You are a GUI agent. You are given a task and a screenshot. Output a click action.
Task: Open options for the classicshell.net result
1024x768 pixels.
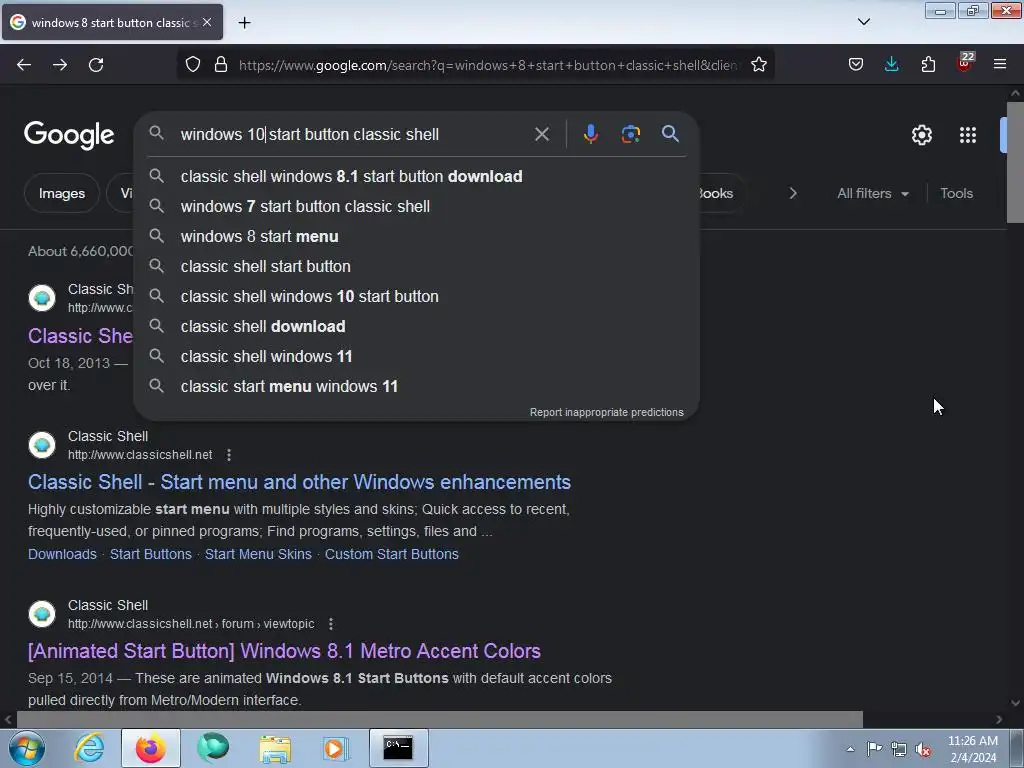click(x=229, y=455)
